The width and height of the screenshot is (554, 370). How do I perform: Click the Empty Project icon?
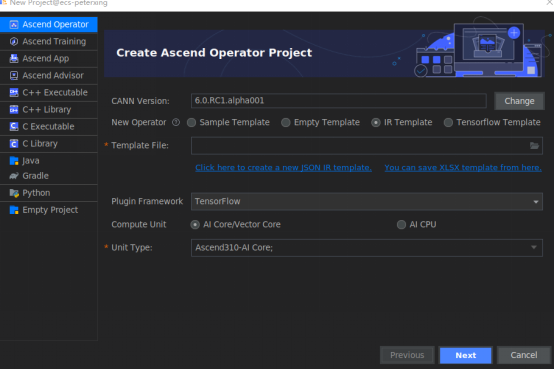click(x=14, y=210)
